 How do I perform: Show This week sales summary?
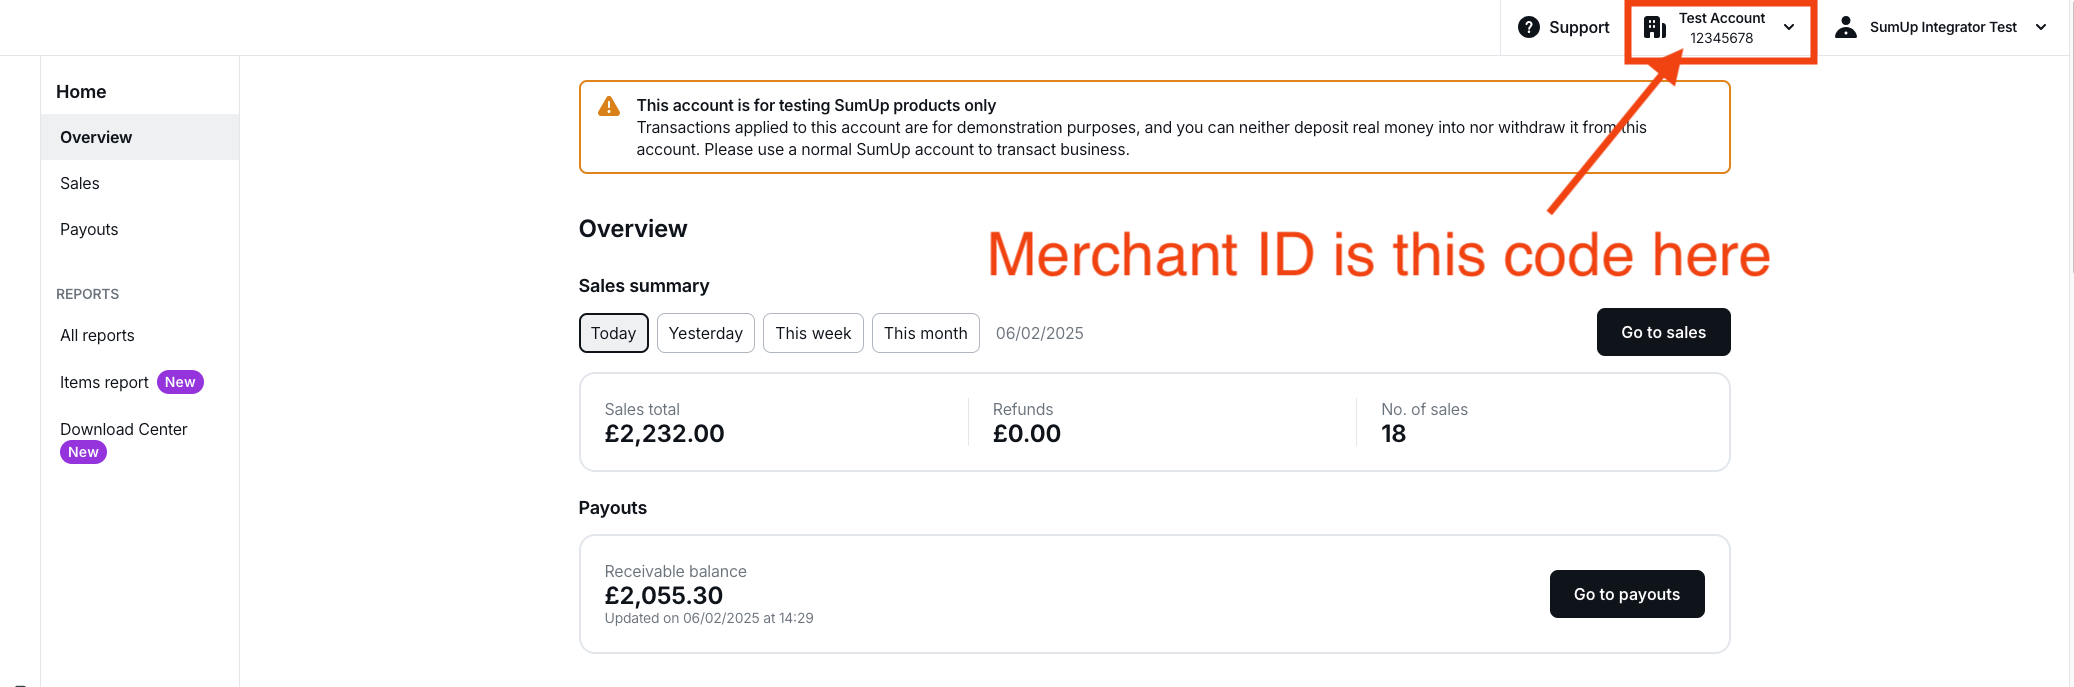tap(813, 333)
